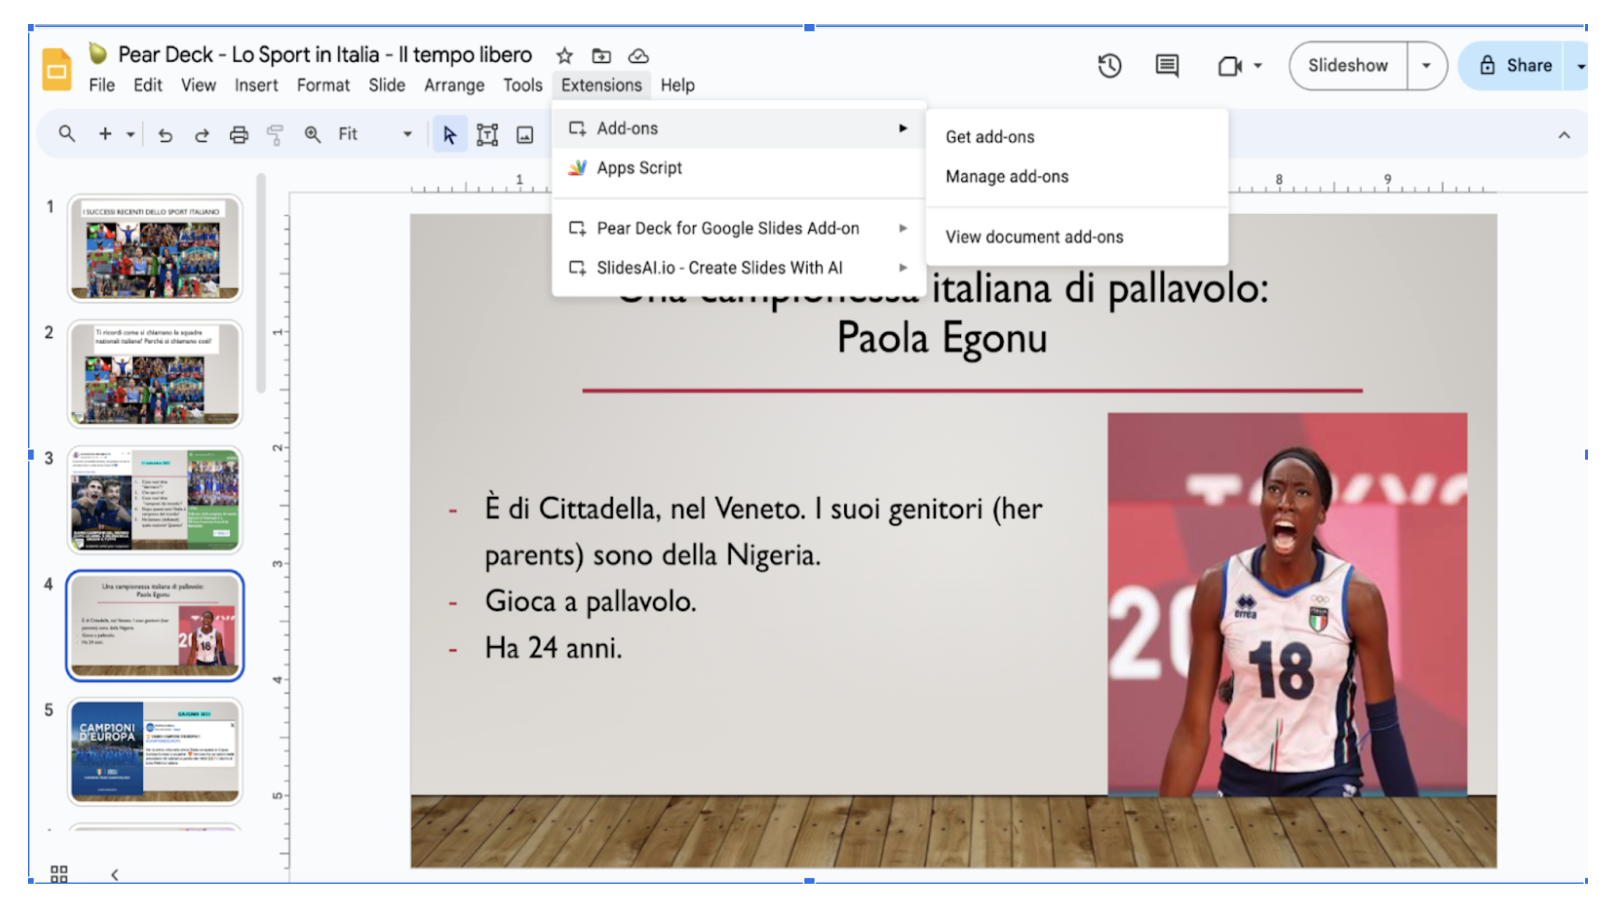
Task: Toggle the grid view button
Action: click(x=59, y=874)
